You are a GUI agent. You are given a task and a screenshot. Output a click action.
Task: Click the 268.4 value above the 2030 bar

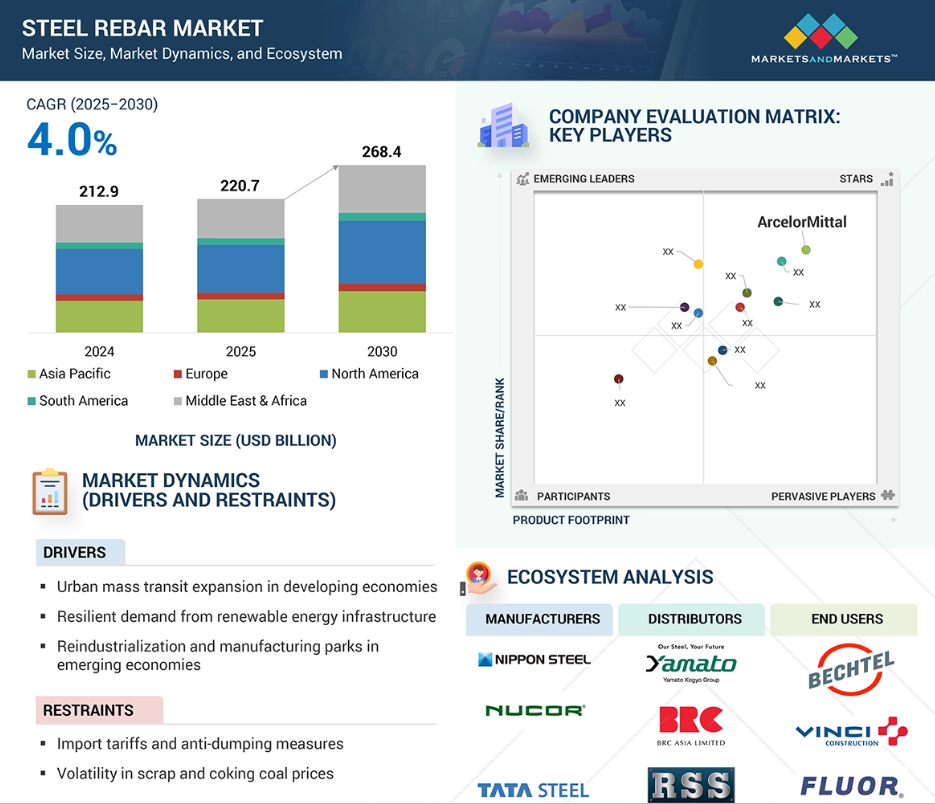[x=382, y=152]
